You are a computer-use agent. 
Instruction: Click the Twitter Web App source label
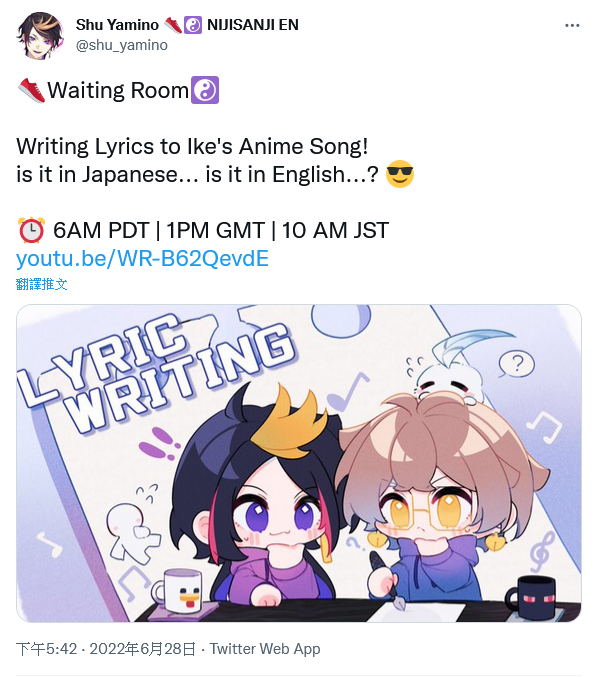coord(265,649)
